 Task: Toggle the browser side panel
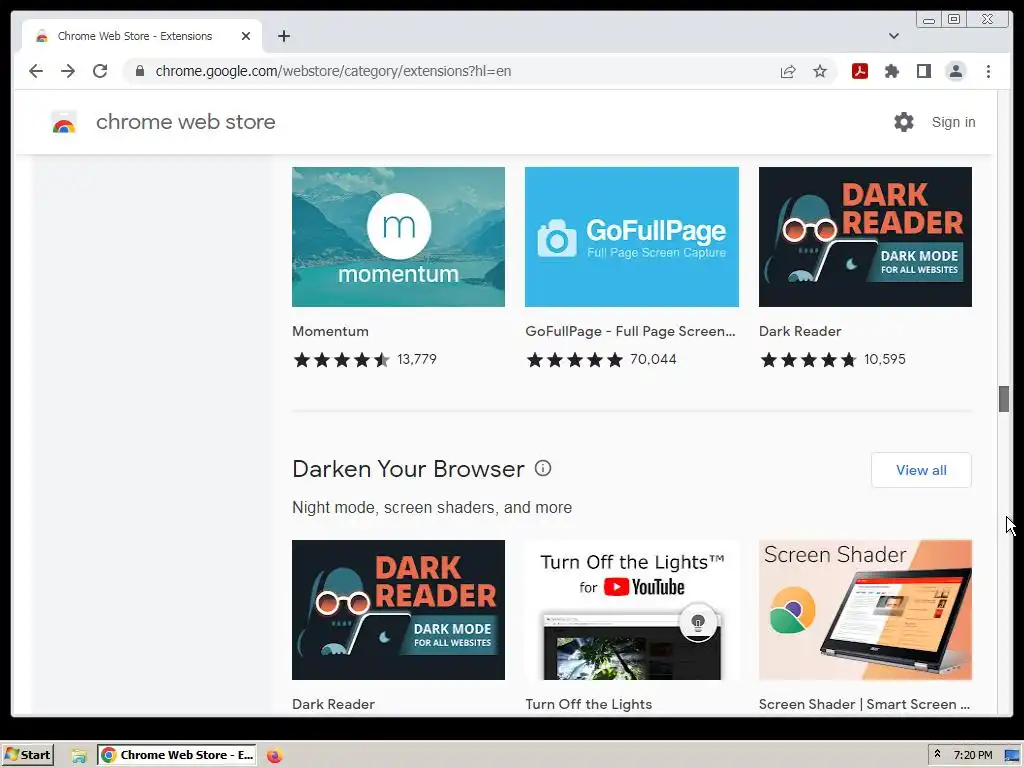(x=923, y=71)
